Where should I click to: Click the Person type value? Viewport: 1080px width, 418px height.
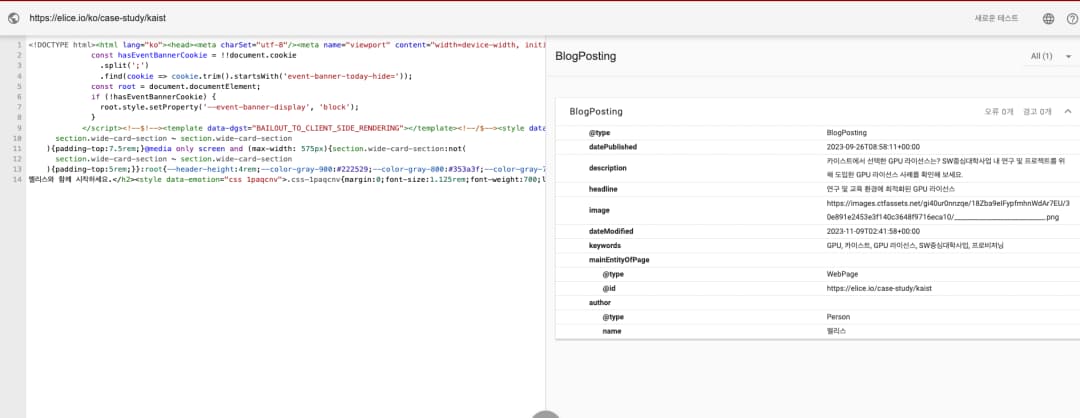(x=838, y=317)
